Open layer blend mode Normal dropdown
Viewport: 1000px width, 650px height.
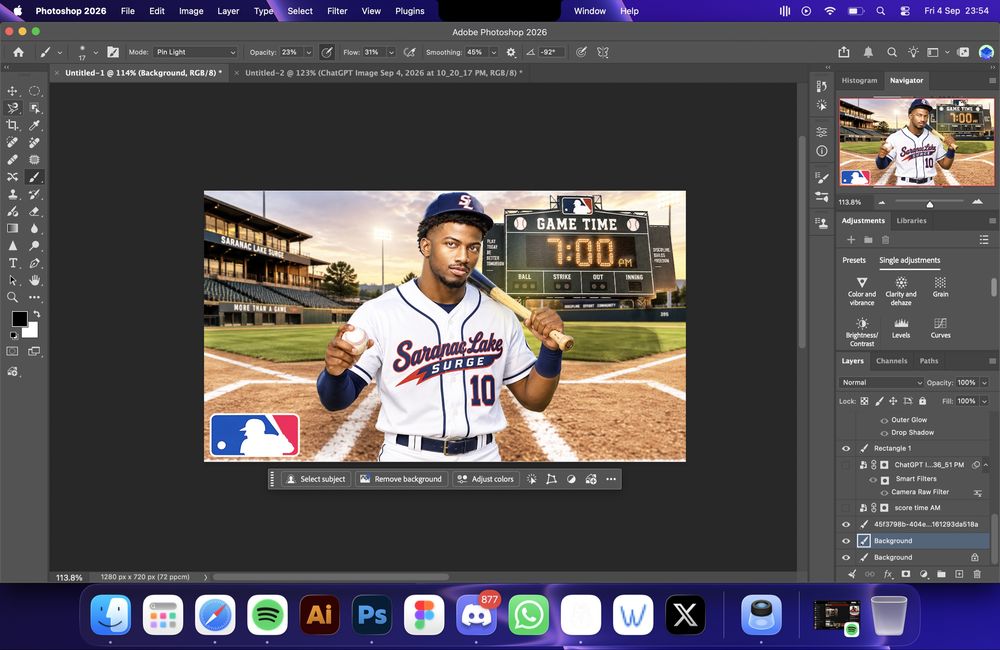pos(881,383)
